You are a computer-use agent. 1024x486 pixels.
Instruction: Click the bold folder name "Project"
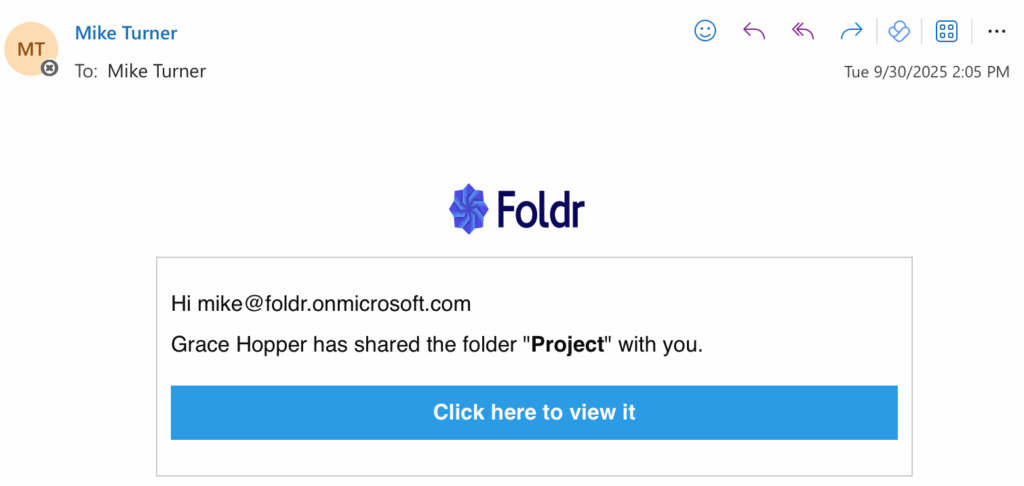568,346
